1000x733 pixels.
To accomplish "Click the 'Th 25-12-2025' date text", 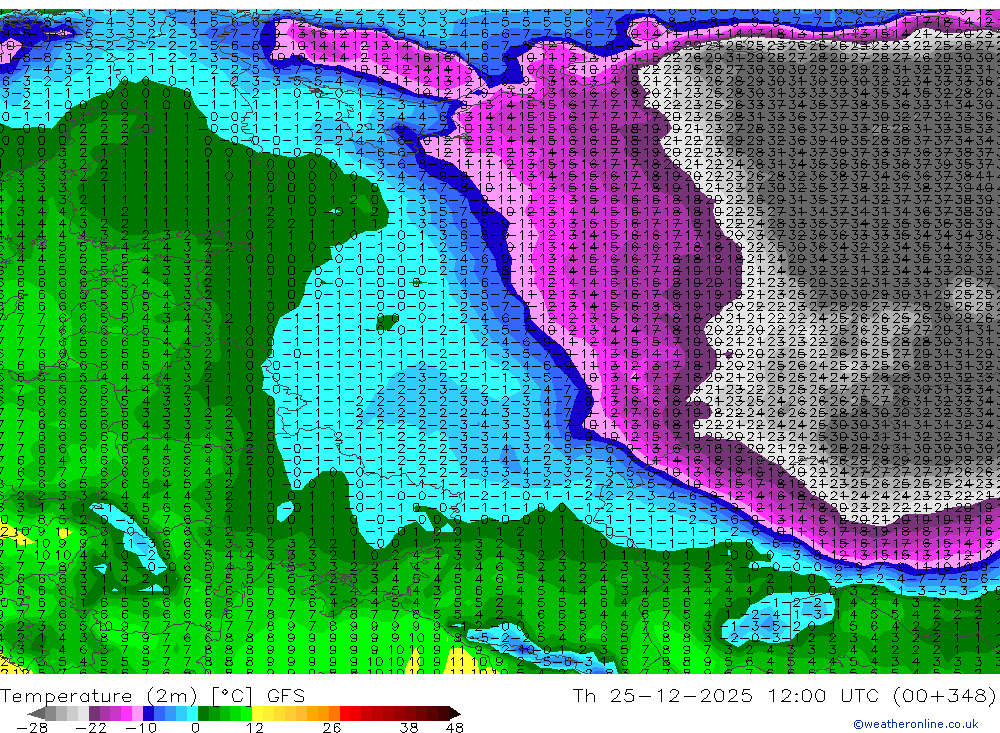I will pyautogui.click(x=663, y=695).
